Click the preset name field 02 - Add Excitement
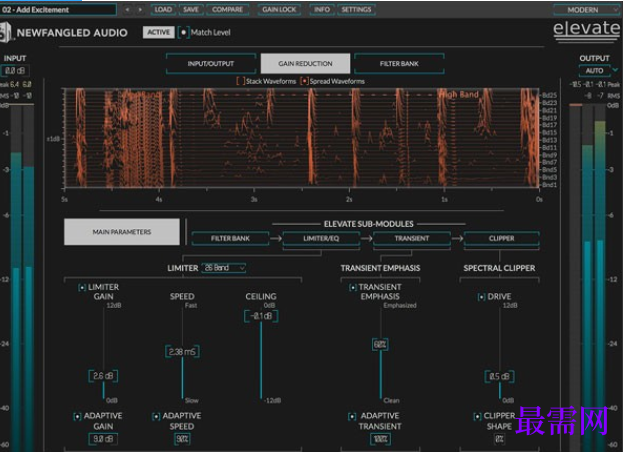 coord(58,10)
